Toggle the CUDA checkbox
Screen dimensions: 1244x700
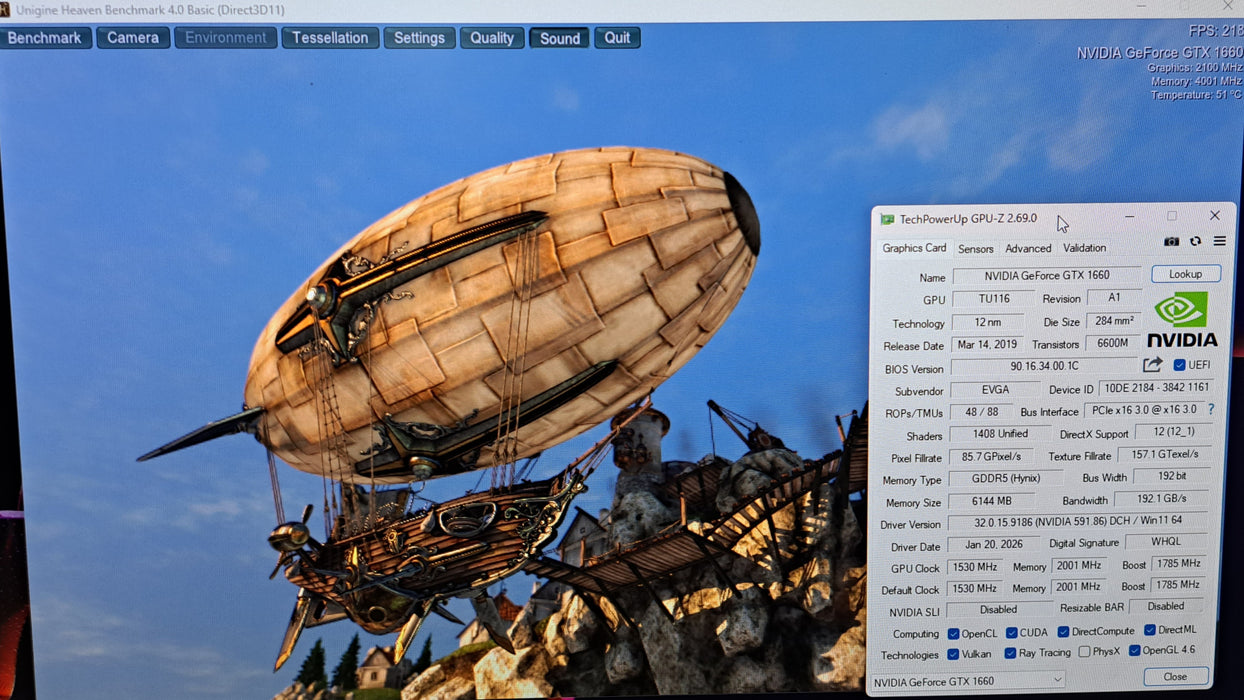click(x=1011, y=632)
